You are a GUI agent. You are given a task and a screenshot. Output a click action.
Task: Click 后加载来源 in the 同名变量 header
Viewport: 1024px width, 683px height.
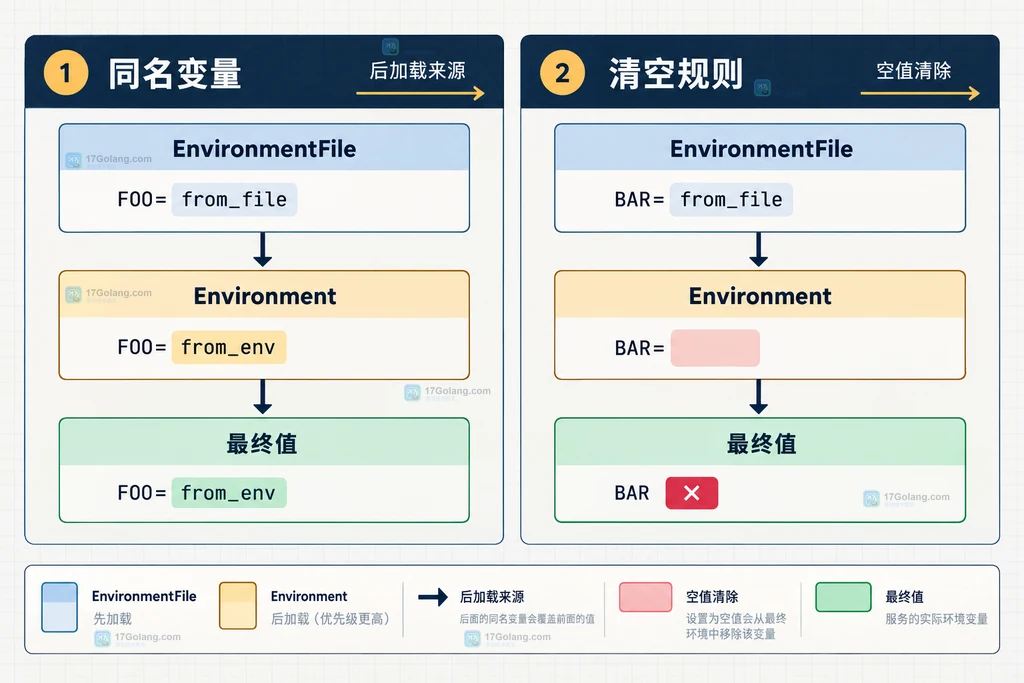pyautogui.click(x=417, y=71)
